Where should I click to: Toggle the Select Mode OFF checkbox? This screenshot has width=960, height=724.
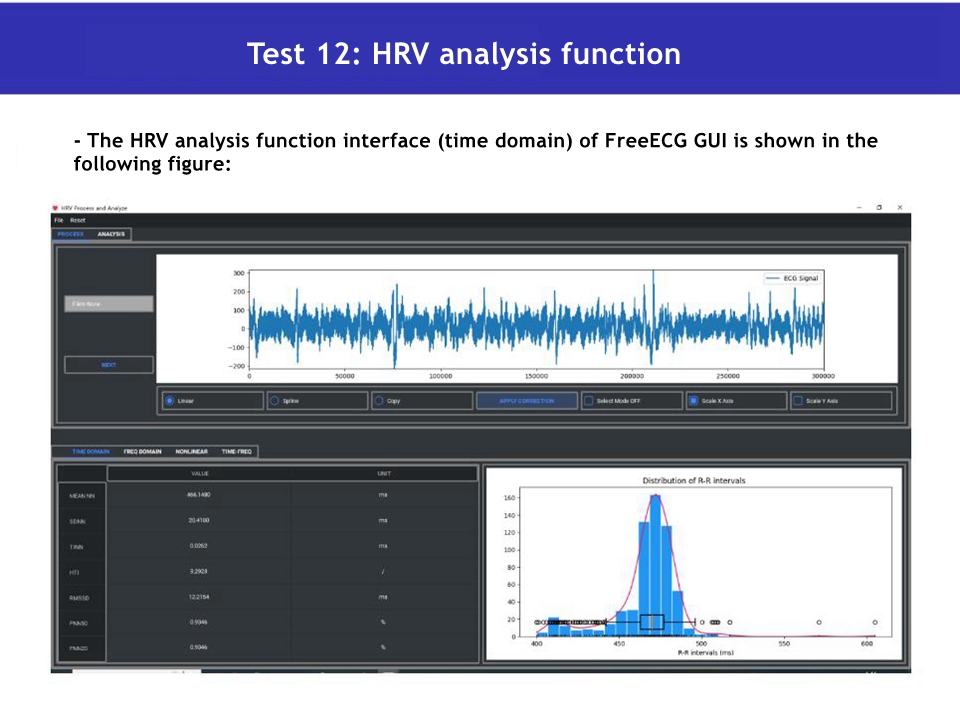589,400
